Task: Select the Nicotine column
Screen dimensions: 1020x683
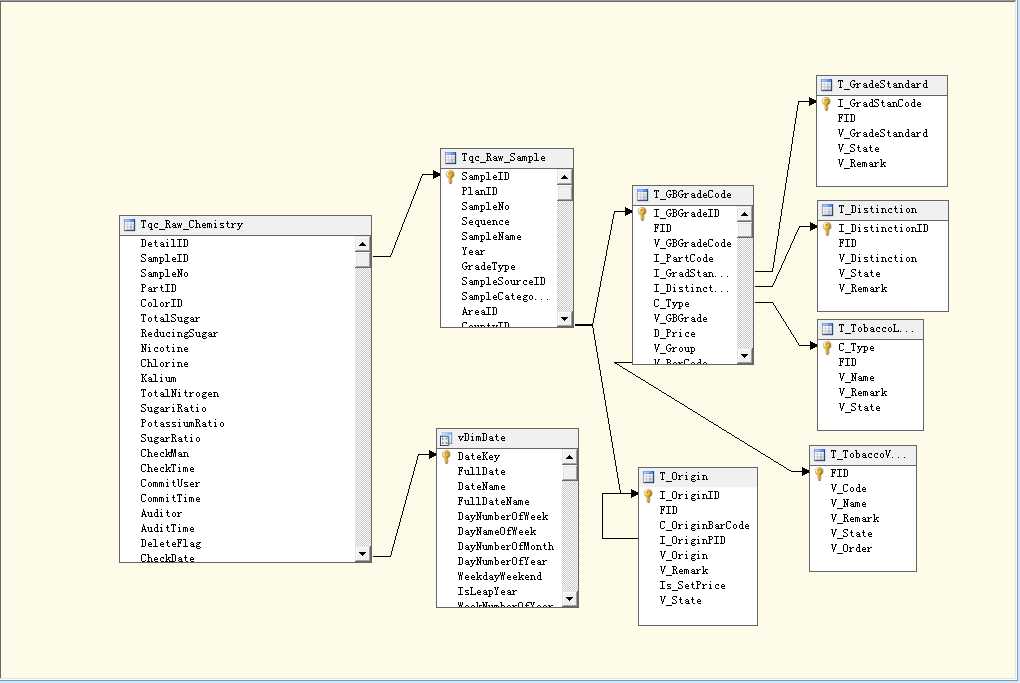Action: coord(165,348)
